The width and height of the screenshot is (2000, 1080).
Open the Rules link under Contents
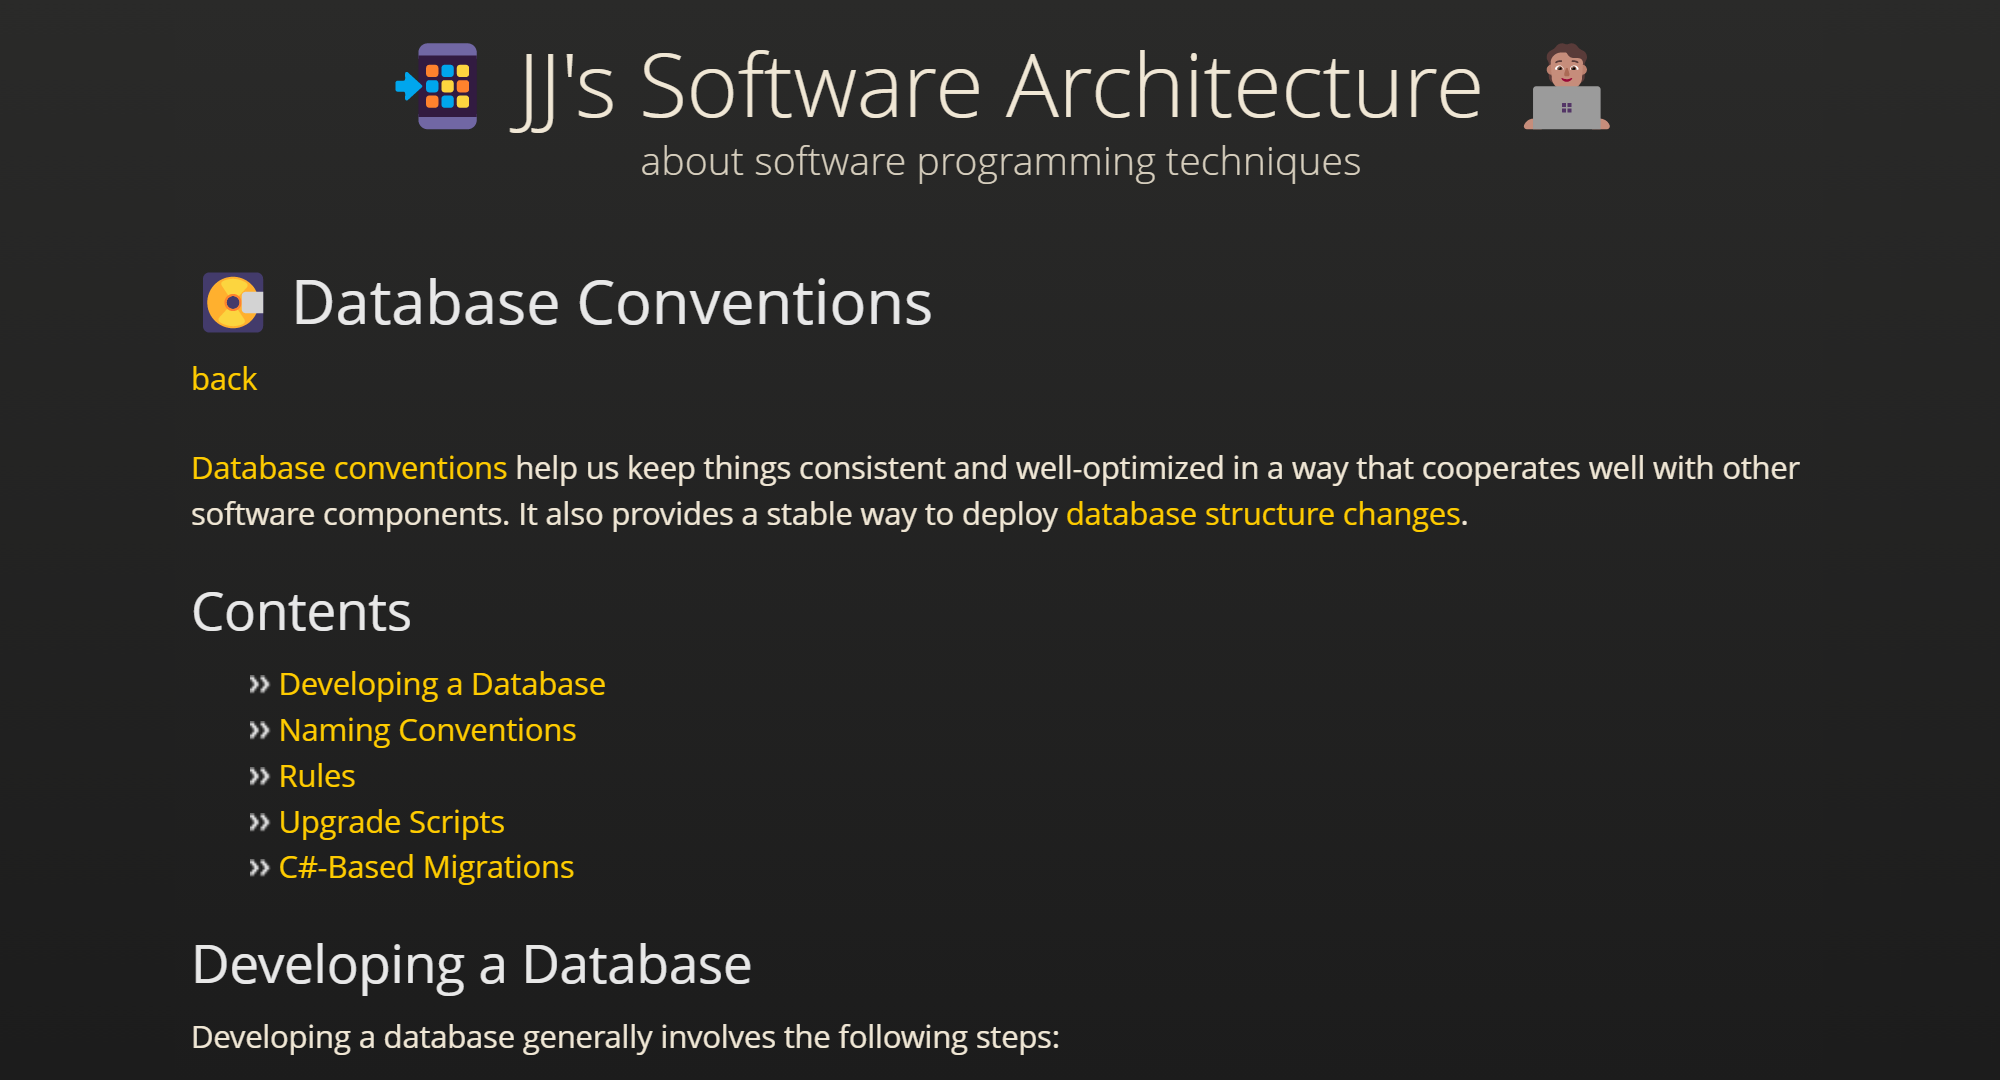click(x=316, y=776)
